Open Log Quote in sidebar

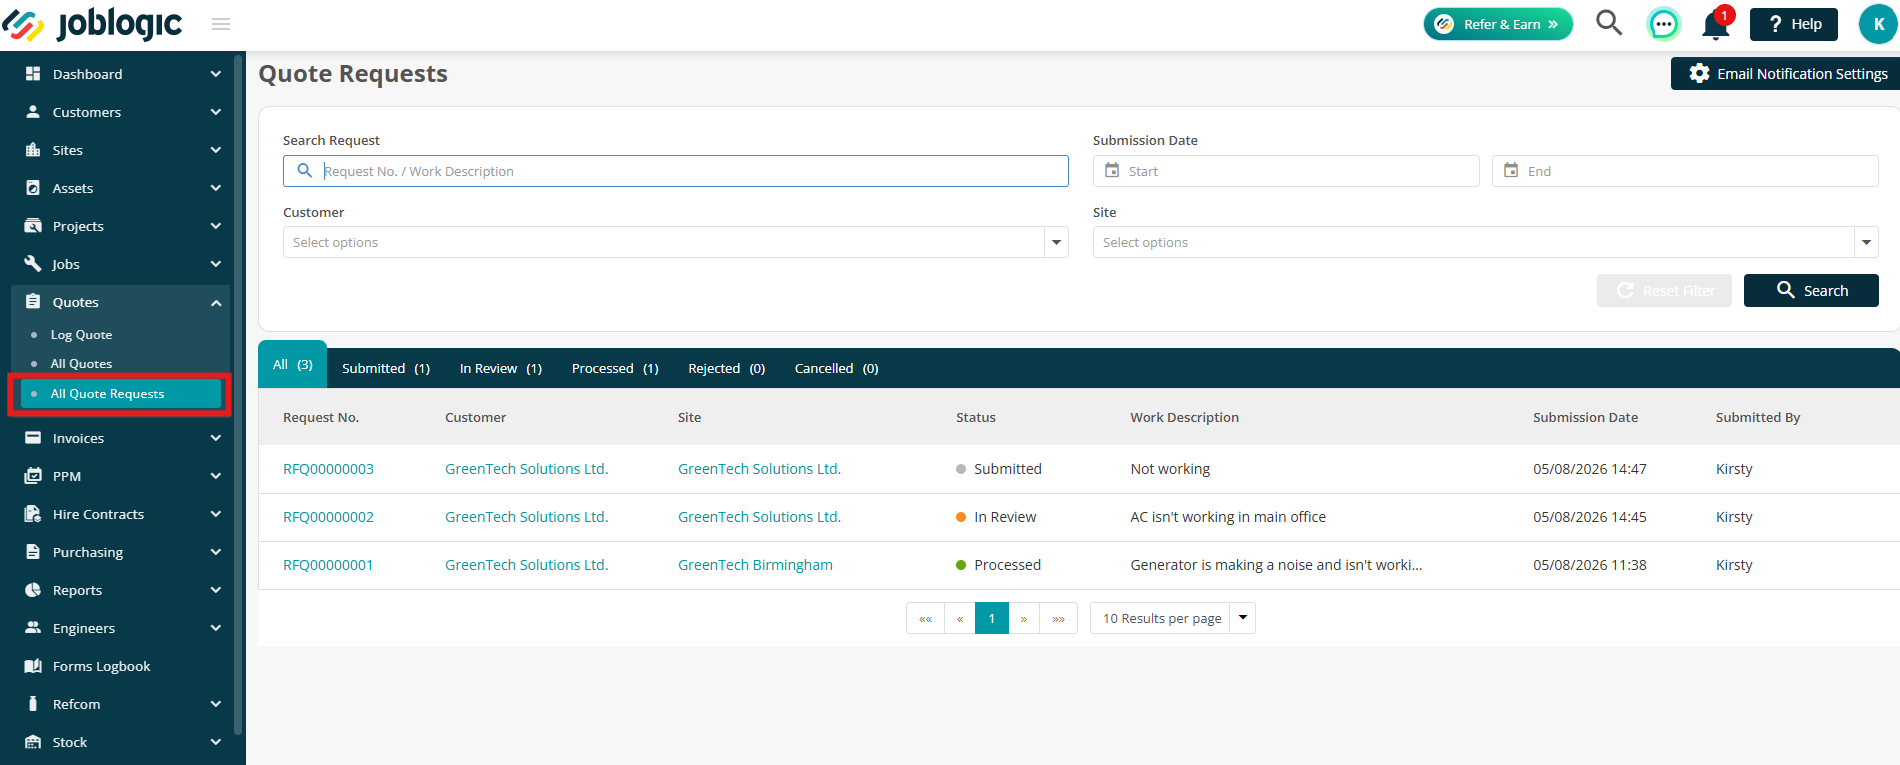point(81,335)
